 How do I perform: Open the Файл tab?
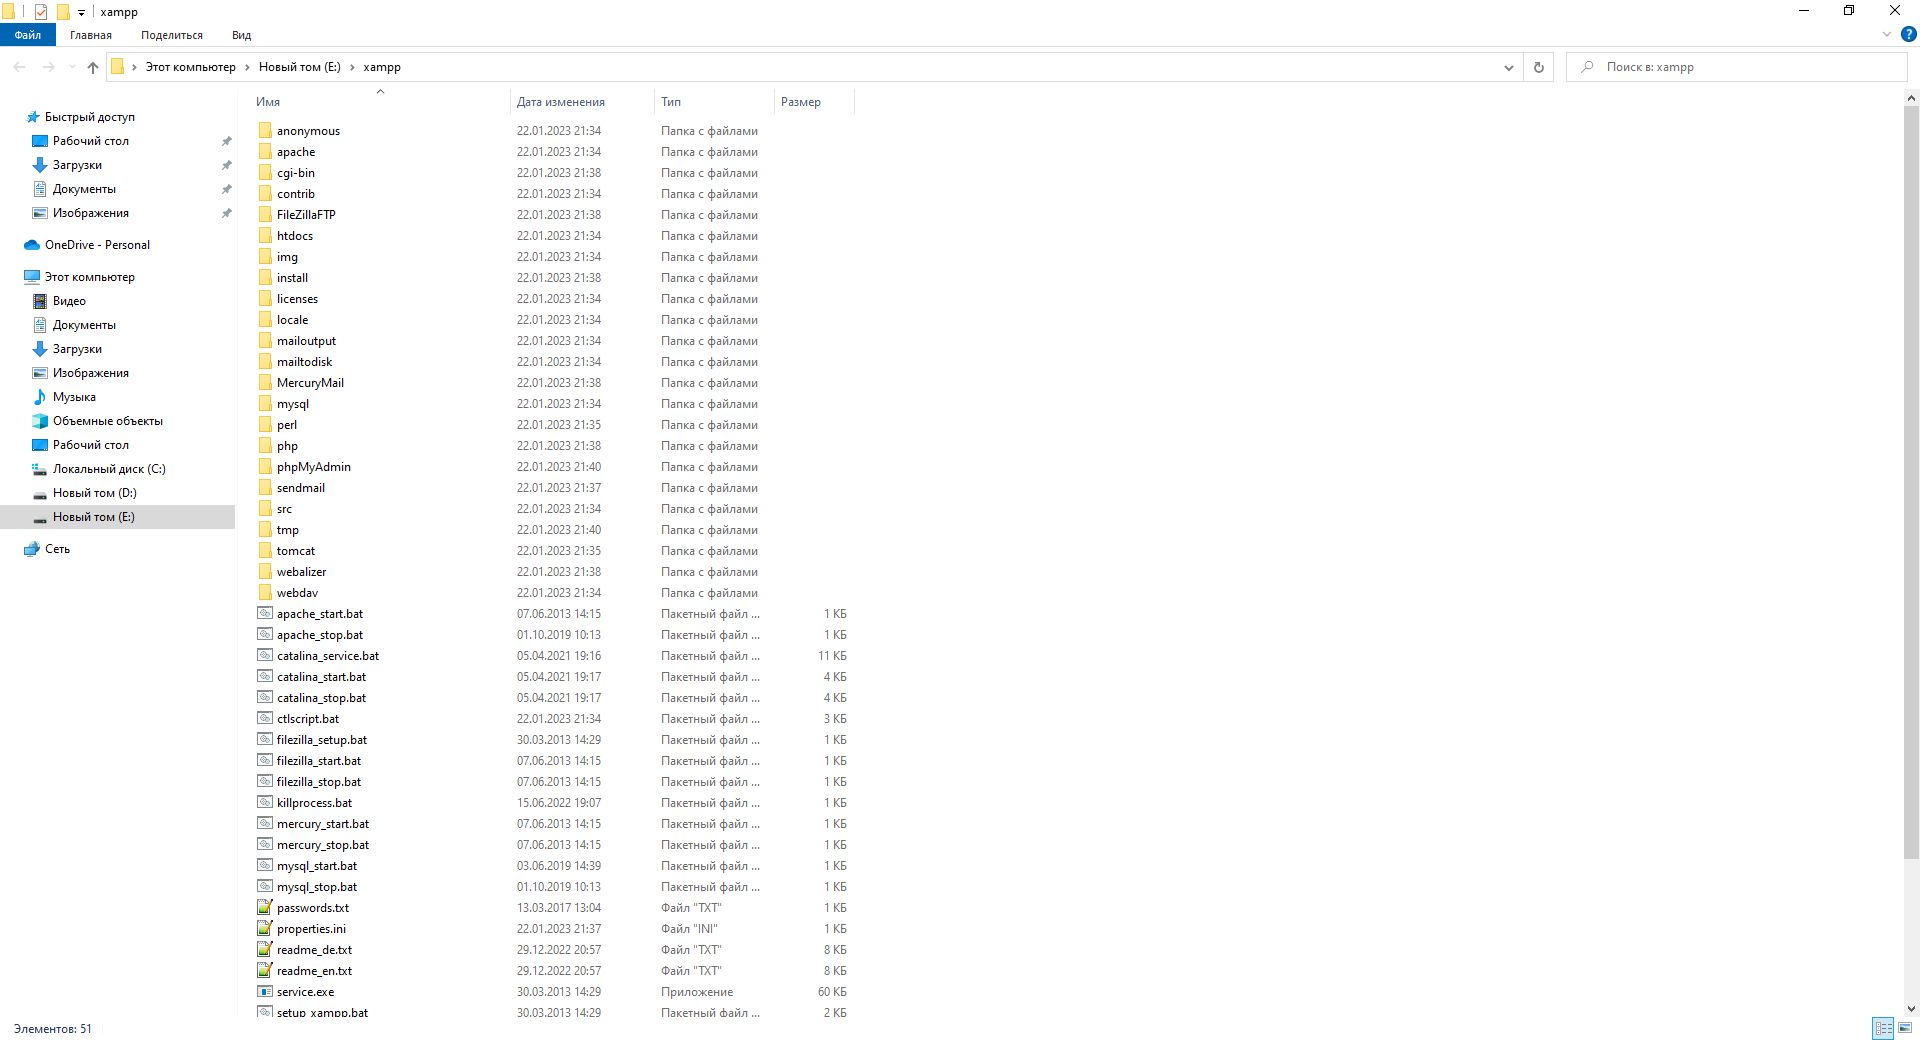click(28, 35)
